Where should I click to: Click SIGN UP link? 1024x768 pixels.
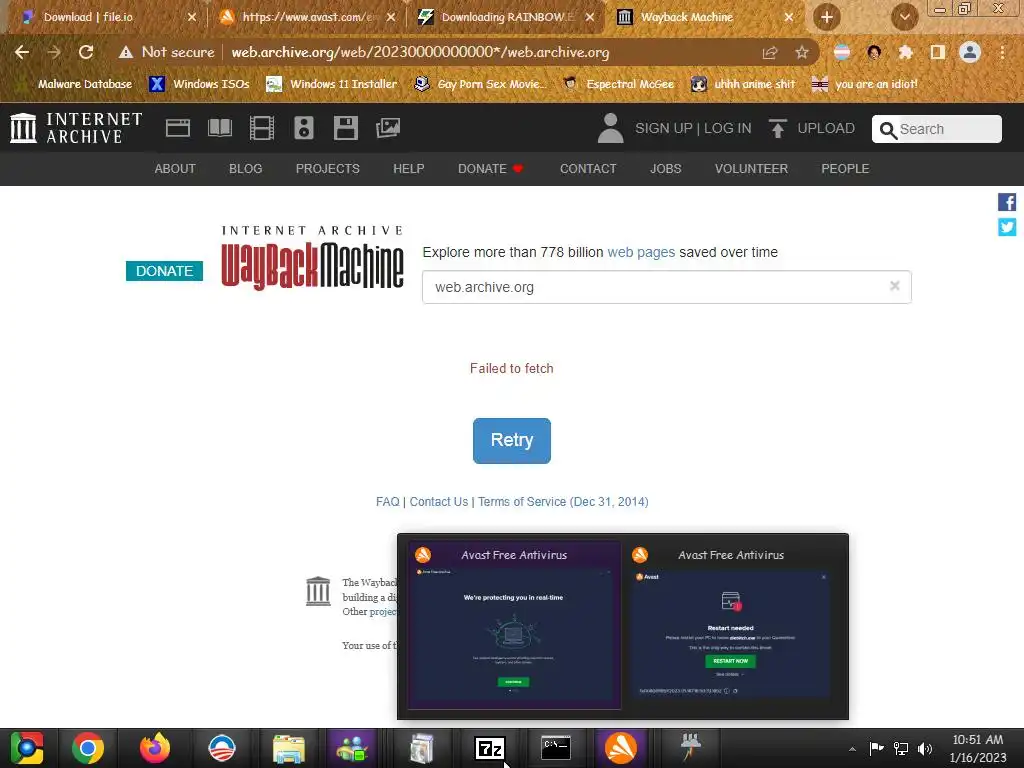(664, 128)
